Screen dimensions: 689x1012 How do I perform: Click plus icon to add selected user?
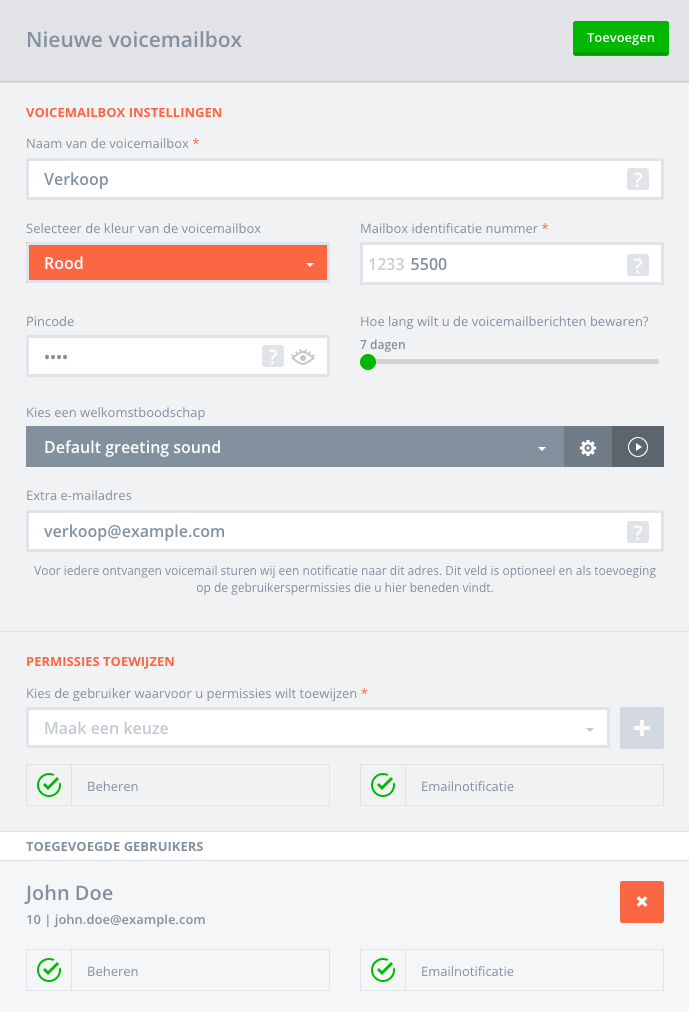pyautogui.click(x=642, y=729)
